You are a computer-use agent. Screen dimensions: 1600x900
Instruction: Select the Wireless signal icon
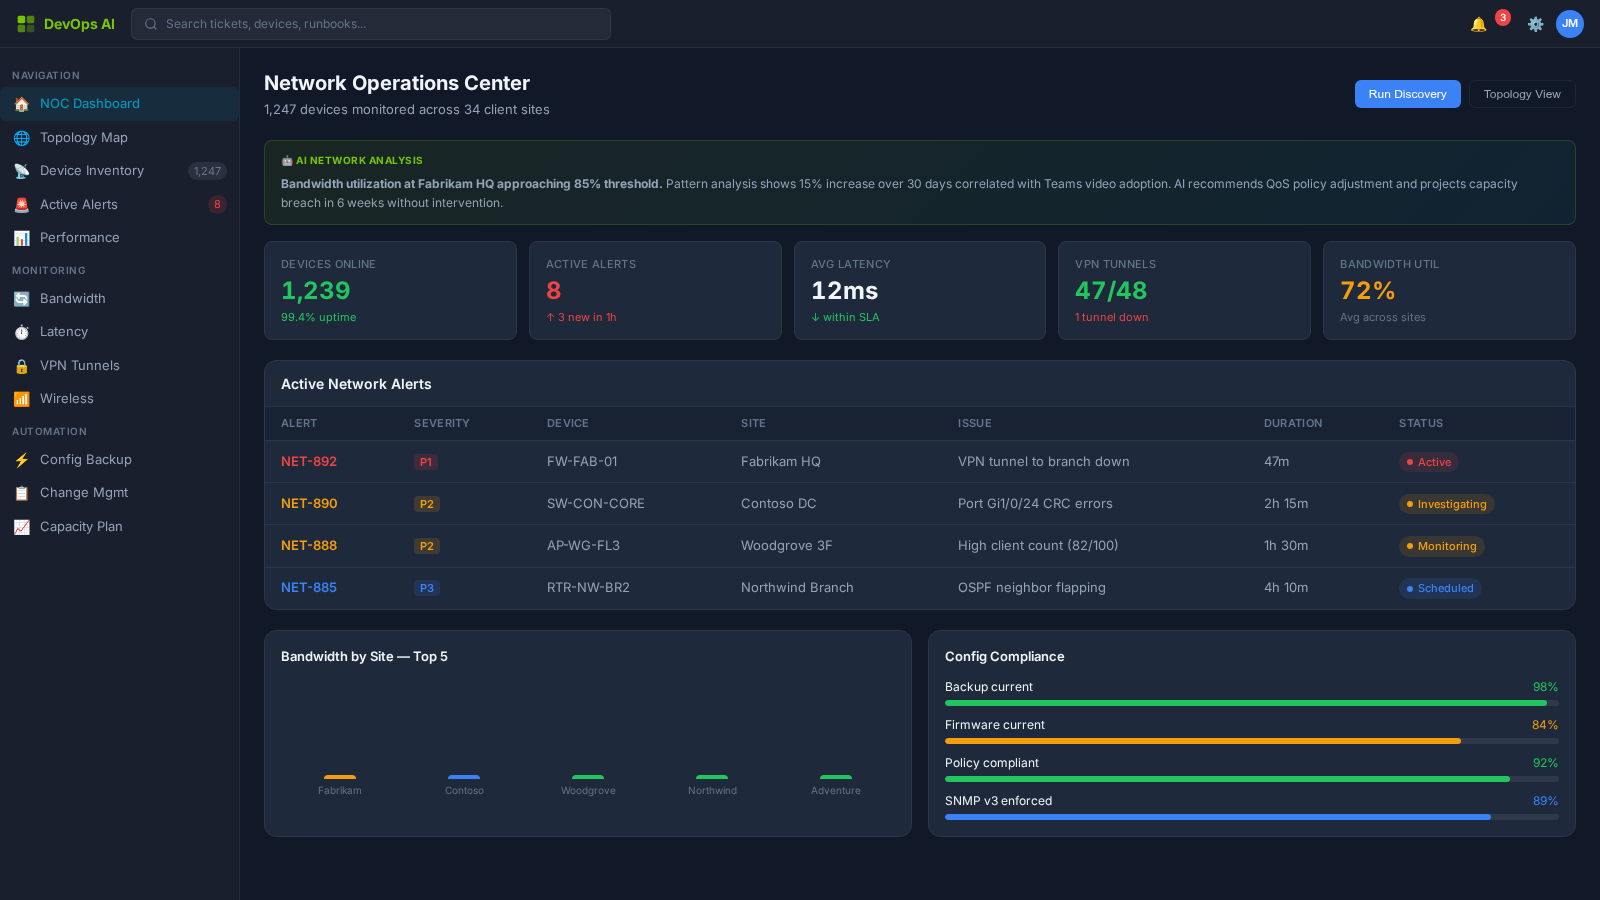coord(22,398)
